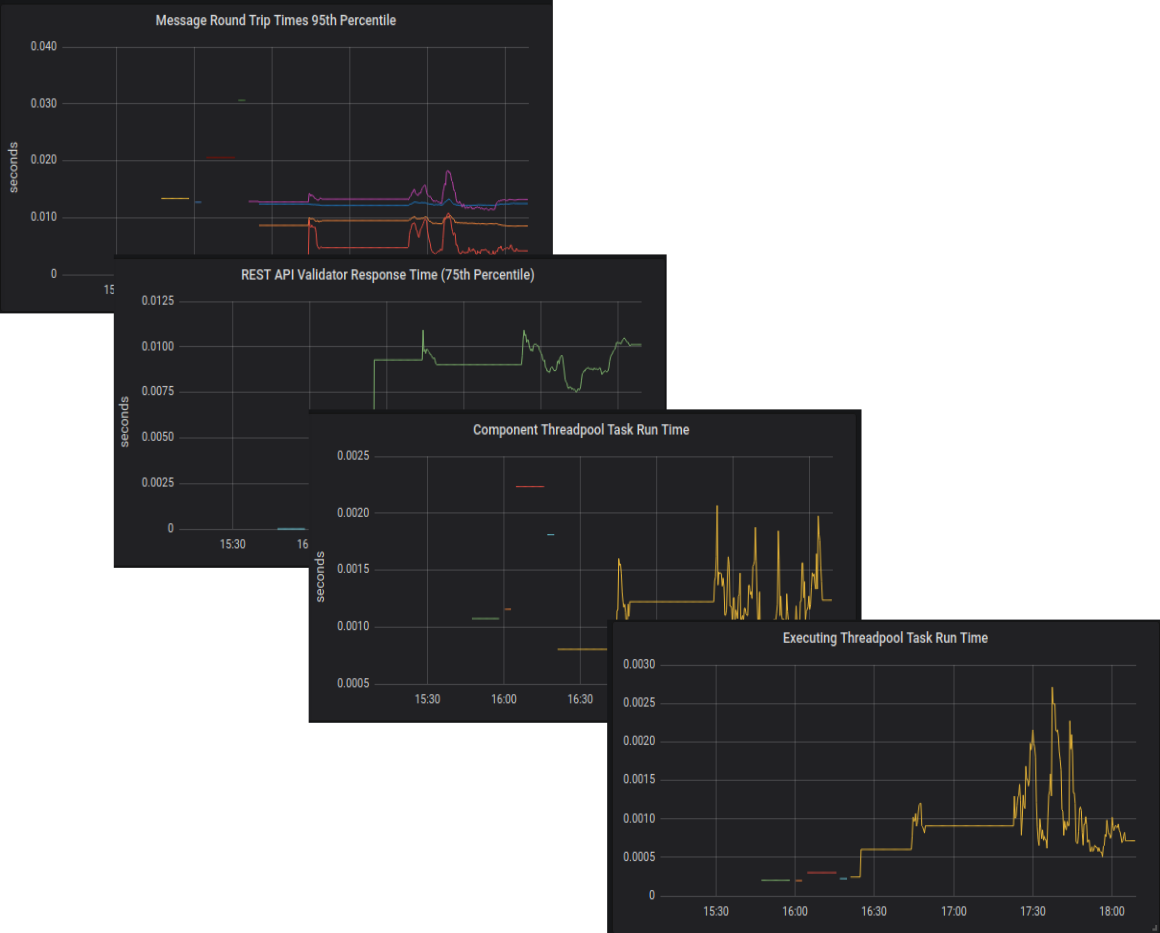Click the 0.0020 y-axis label in Component Threadpool panel

(351, 513)
